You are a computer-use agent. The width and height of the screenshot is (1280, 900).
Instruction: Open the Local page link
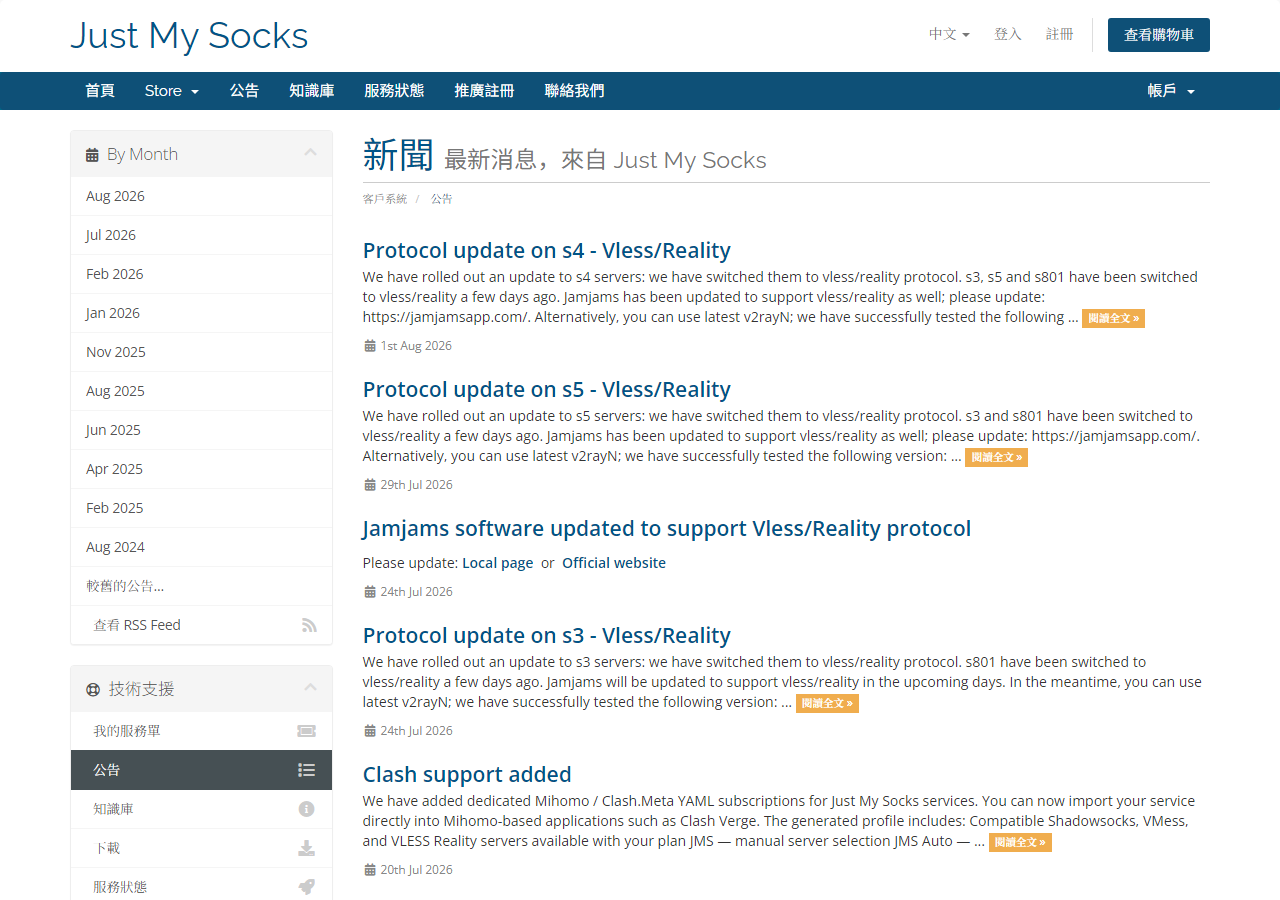[x=497, y=563]
